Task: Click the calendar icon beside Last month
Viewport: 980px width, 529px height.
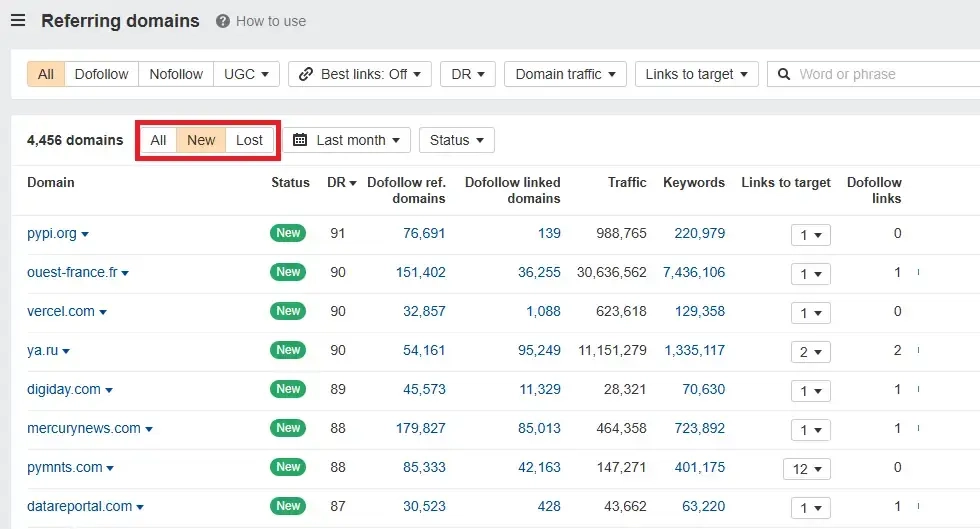Action: [x=300, y=140]
